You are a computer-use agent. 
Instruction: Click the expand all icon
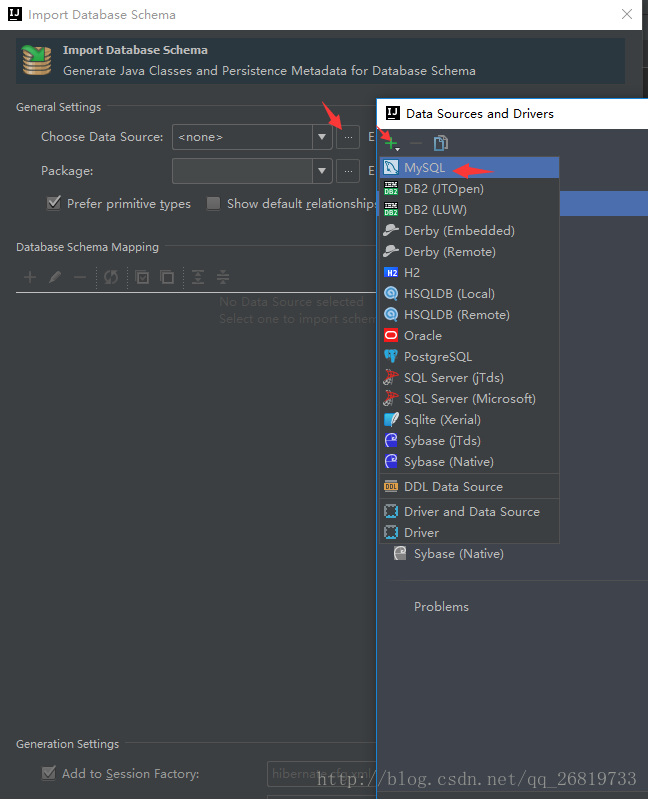tap(198, 277)
